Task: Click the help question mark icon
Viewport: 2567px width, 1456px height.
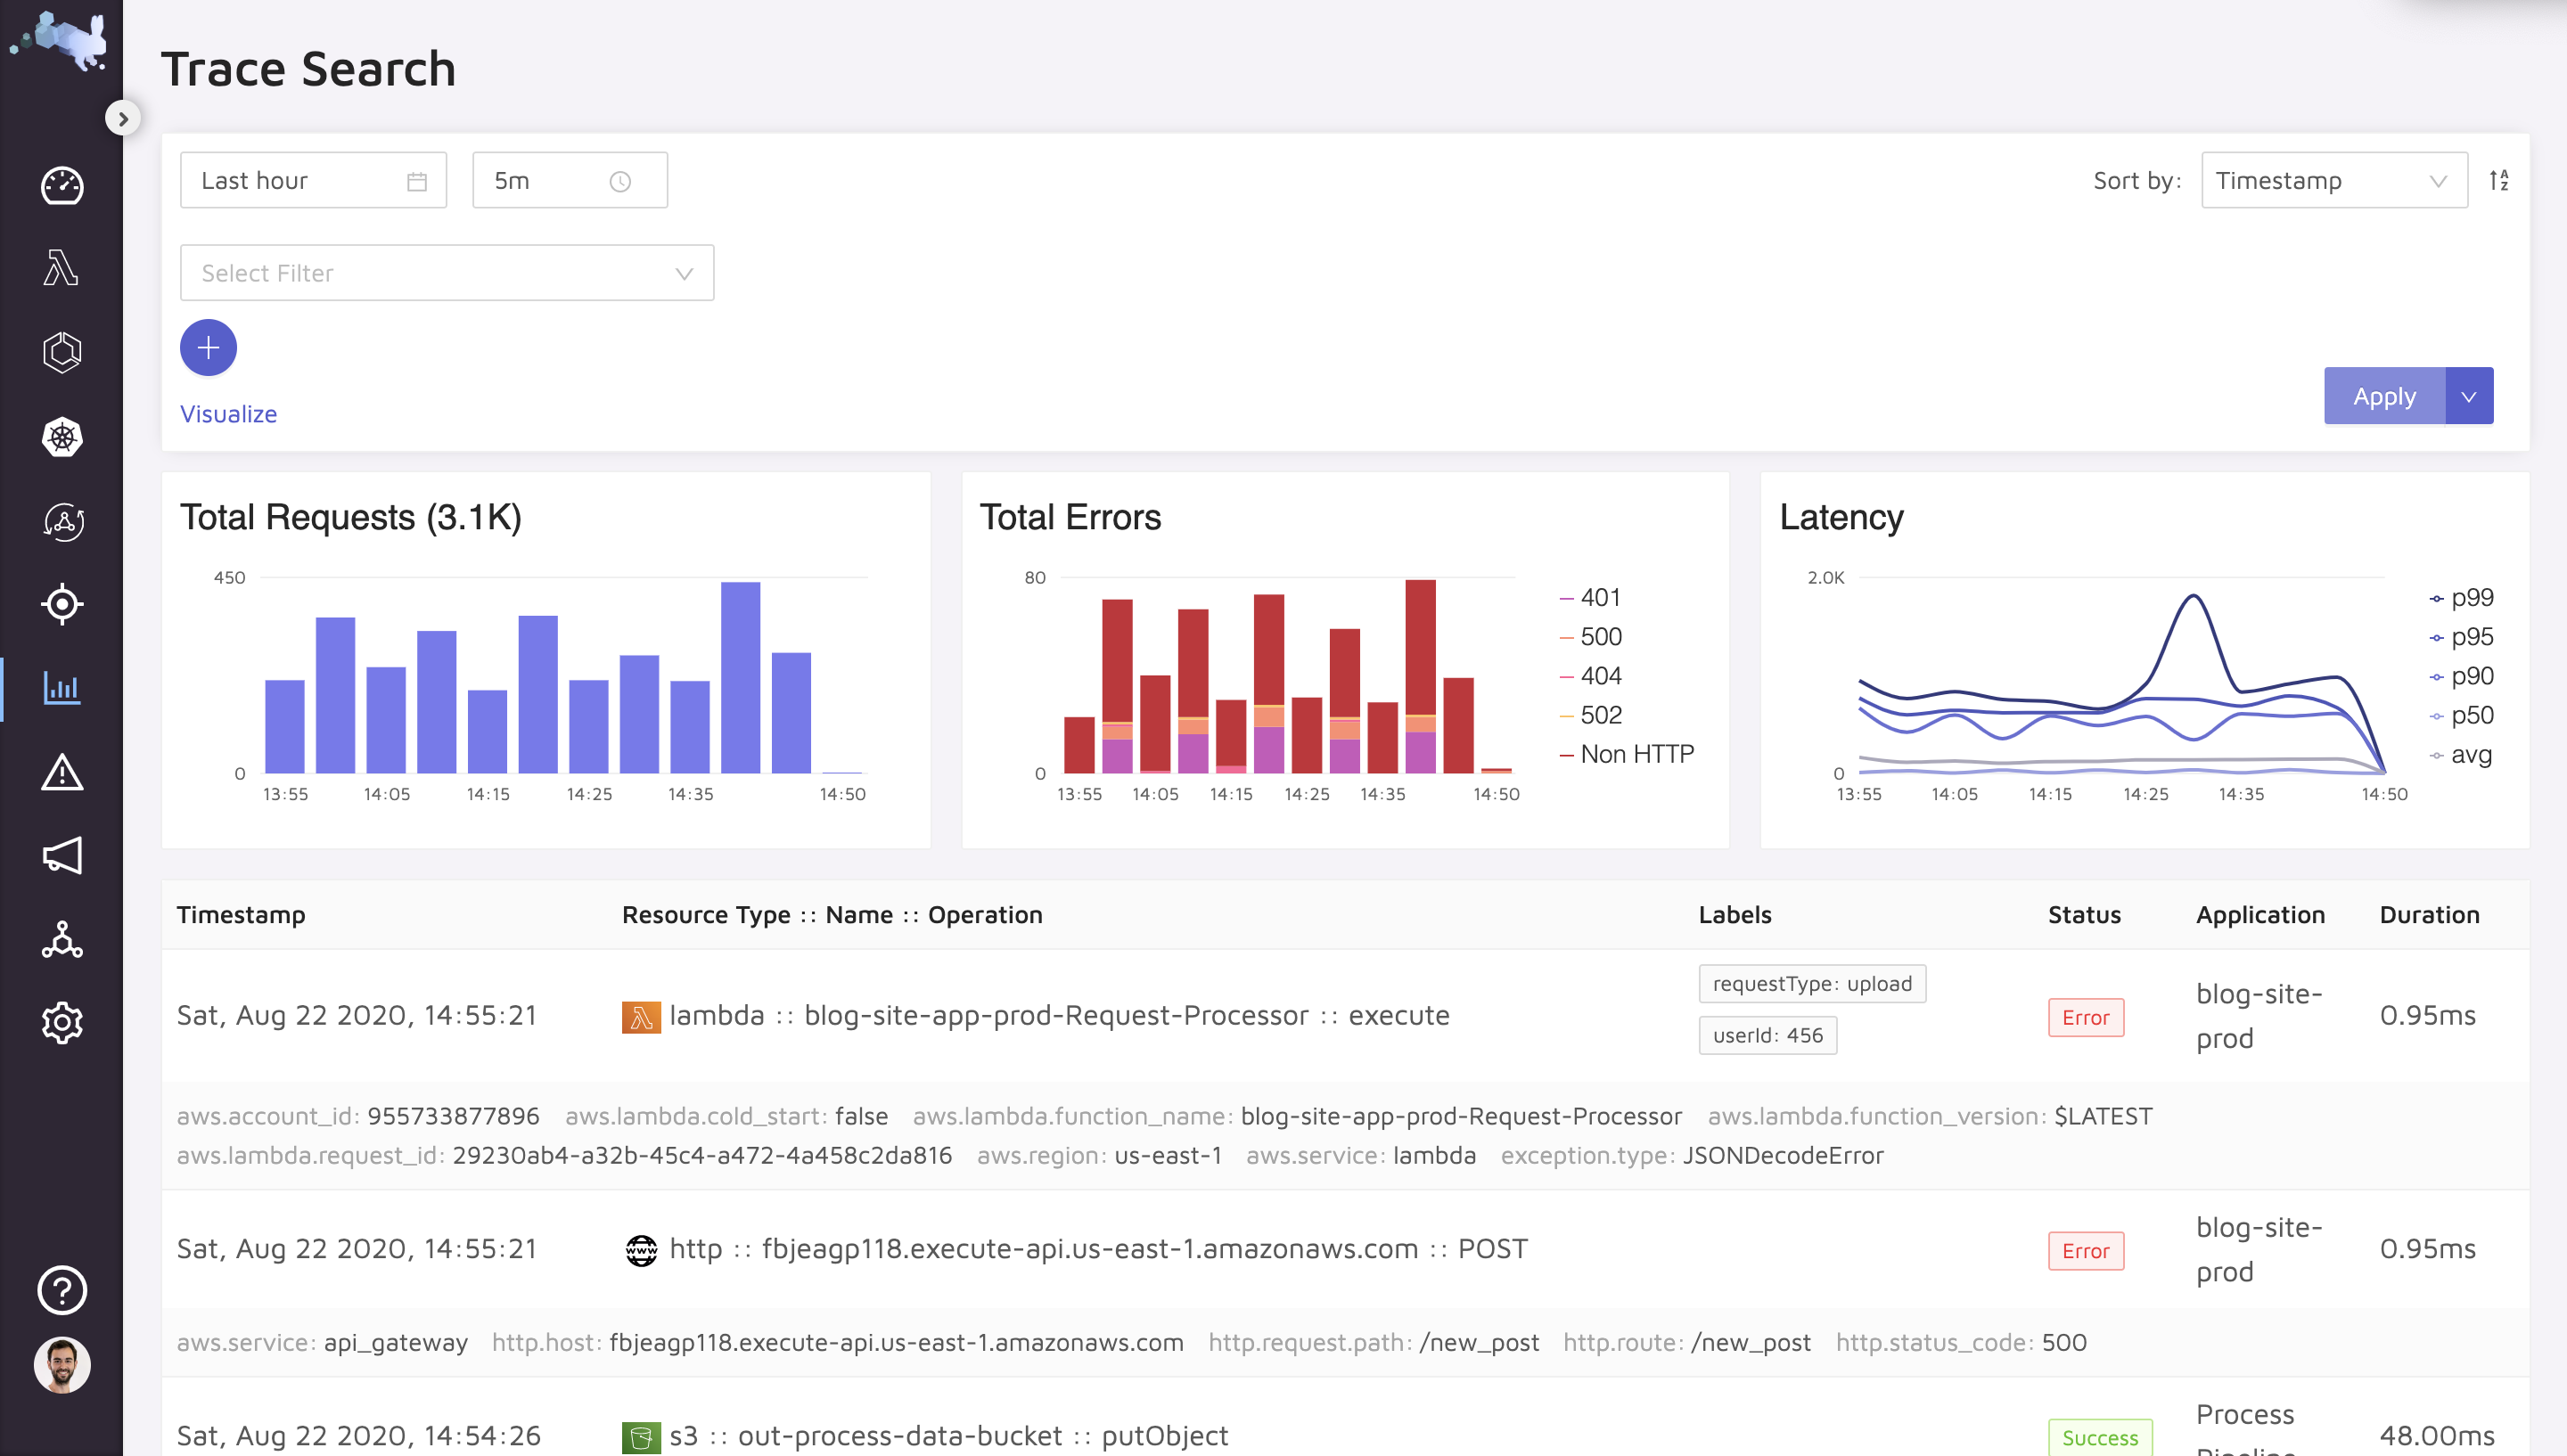Action: [62, 1290]
